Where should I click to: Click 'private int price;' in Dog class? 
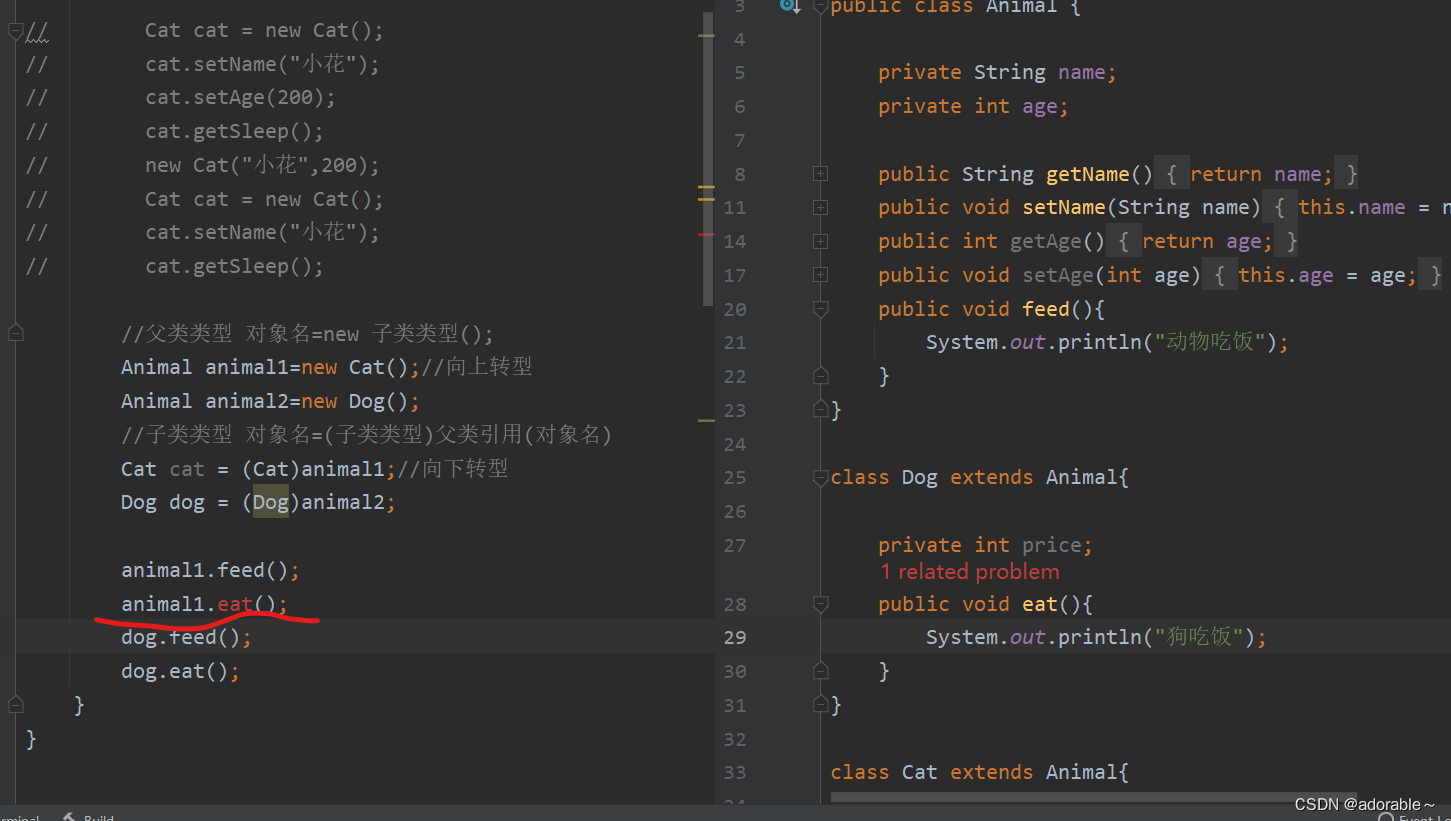click(985, 545)
